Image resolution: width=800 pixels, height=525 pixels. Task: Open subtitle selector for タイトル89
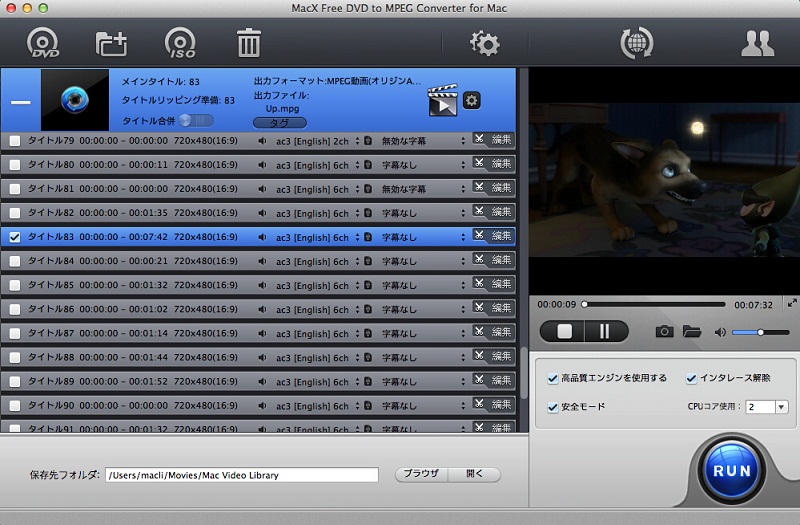463,382
